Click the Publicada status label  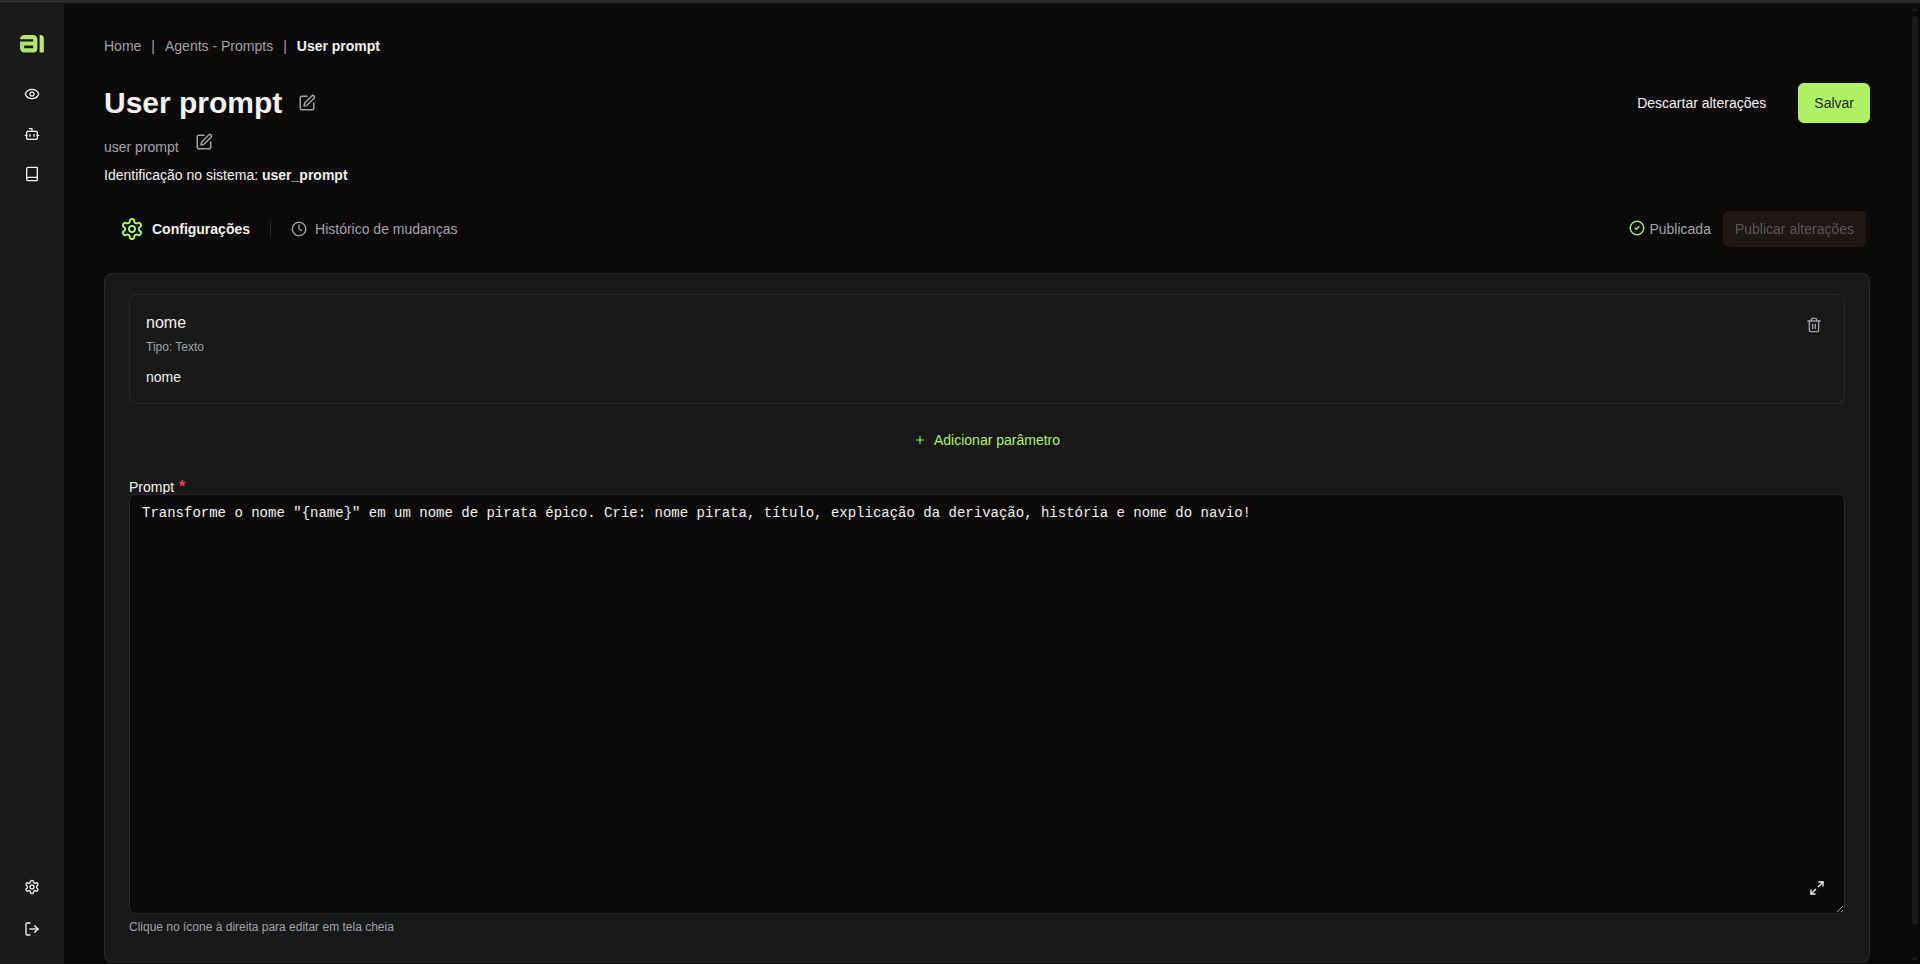click(1680, 229)
